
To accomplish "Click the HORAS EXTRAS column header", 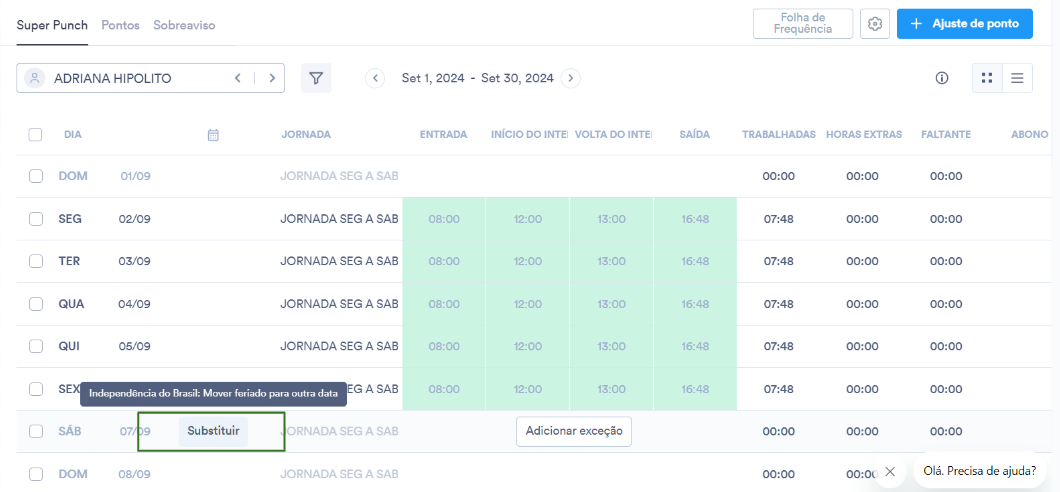I will click(864, 134).
